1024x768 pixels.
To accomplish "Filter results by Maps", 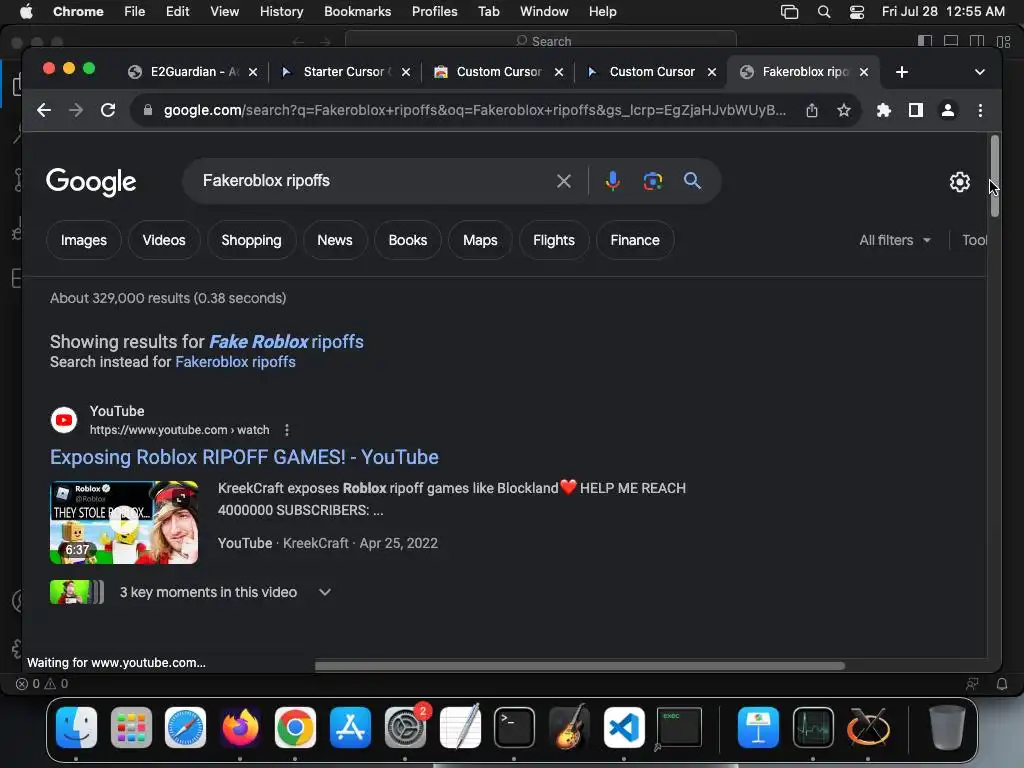I will 480,240.
